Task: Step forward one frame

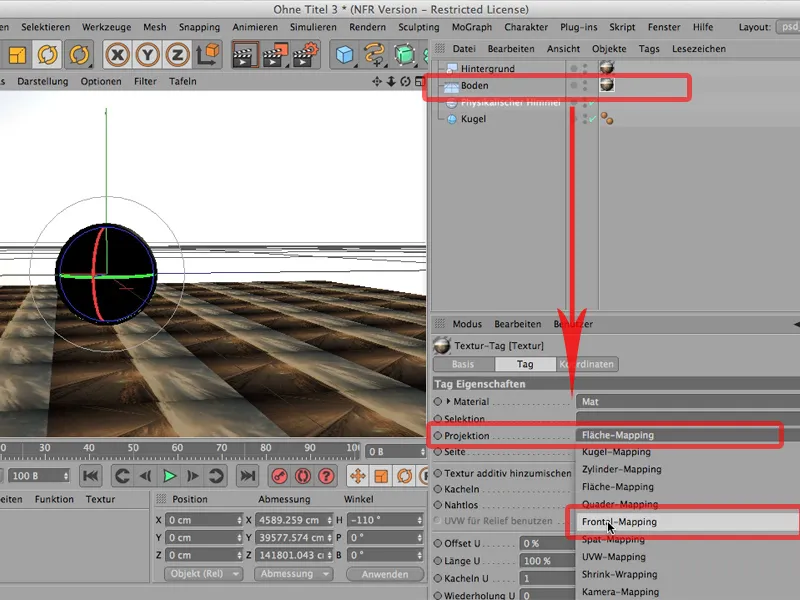Action: pyautogui.click(x=193, y=476)
